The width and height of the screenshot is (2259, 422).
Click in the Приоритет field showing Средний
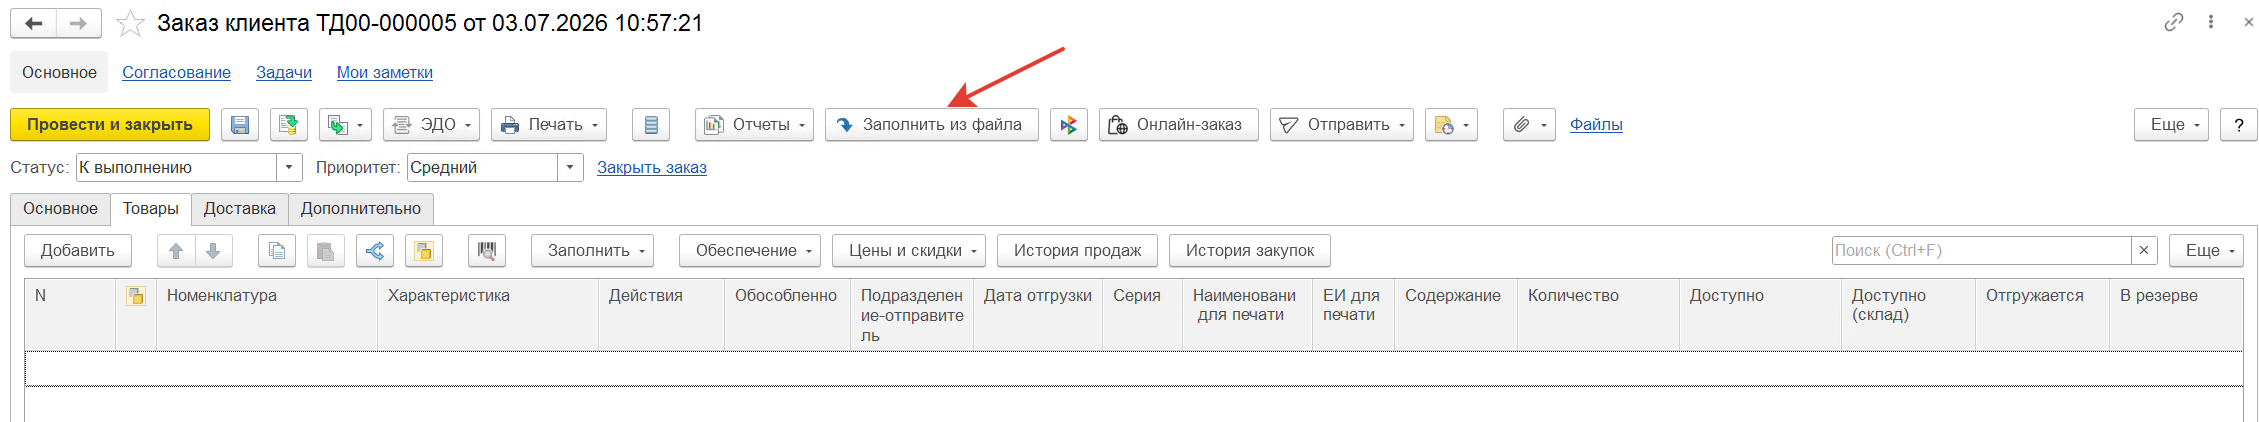point(482,167)
